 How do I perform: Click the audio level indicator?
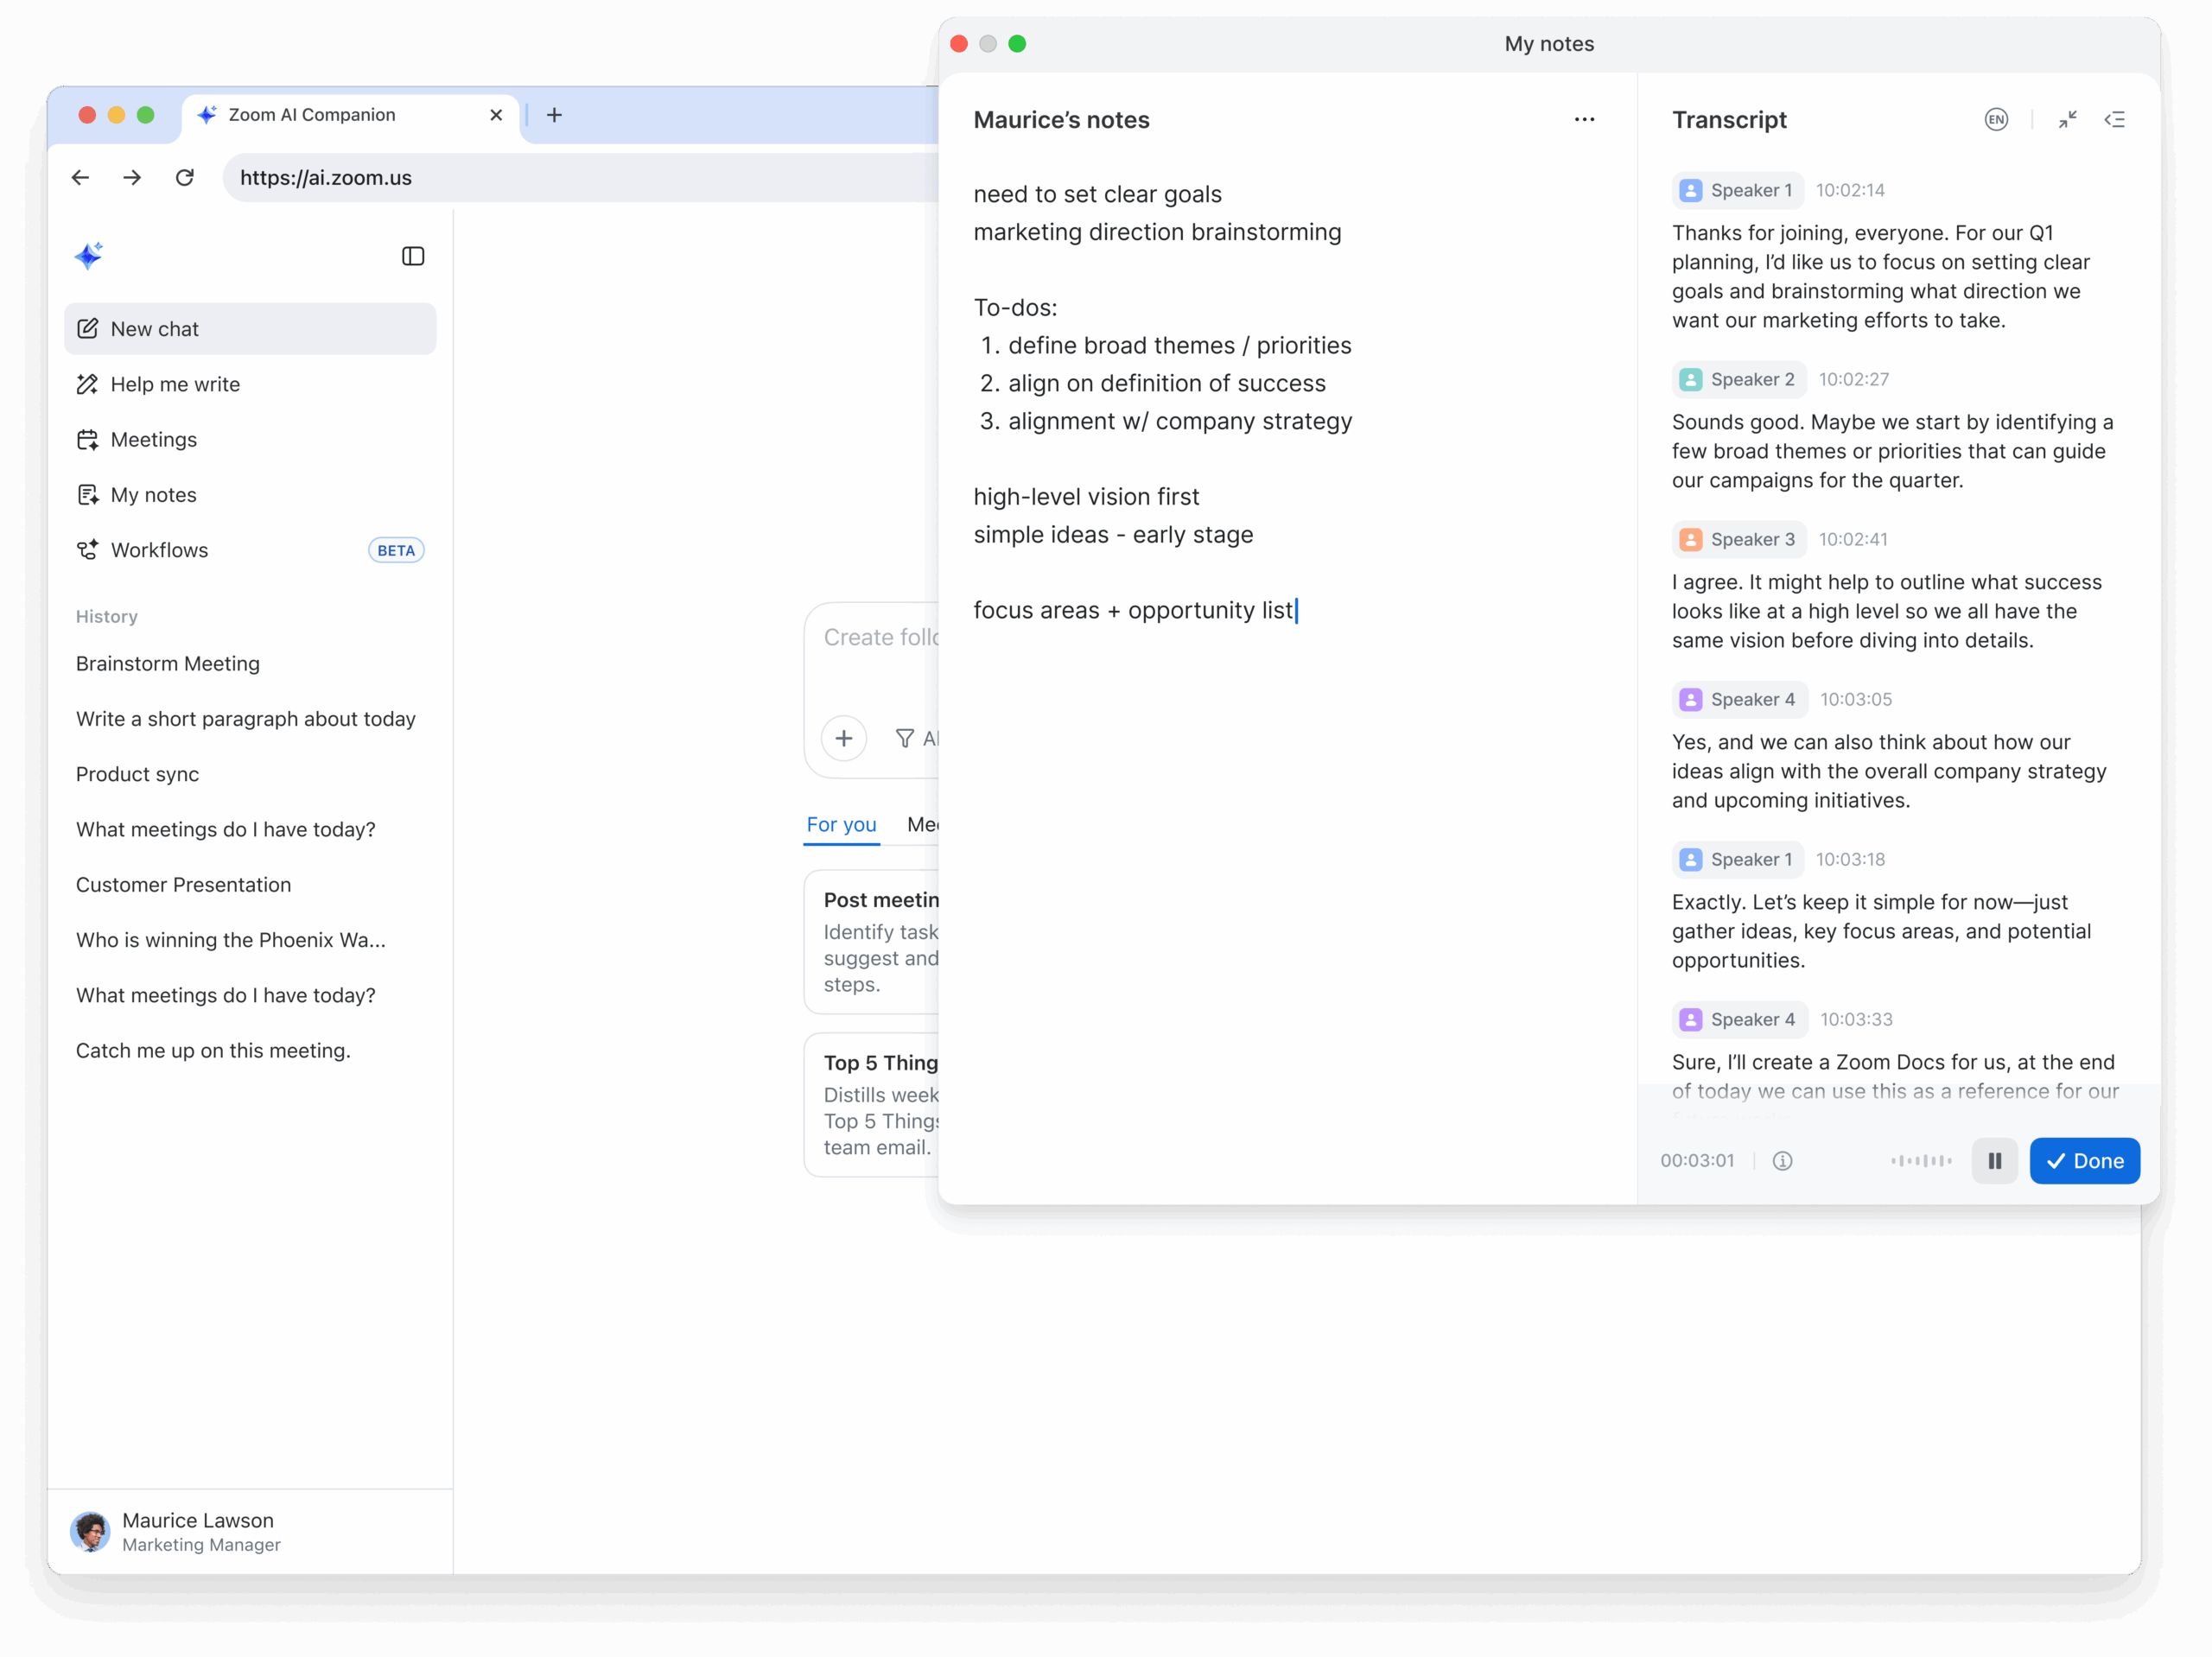1922,1160
